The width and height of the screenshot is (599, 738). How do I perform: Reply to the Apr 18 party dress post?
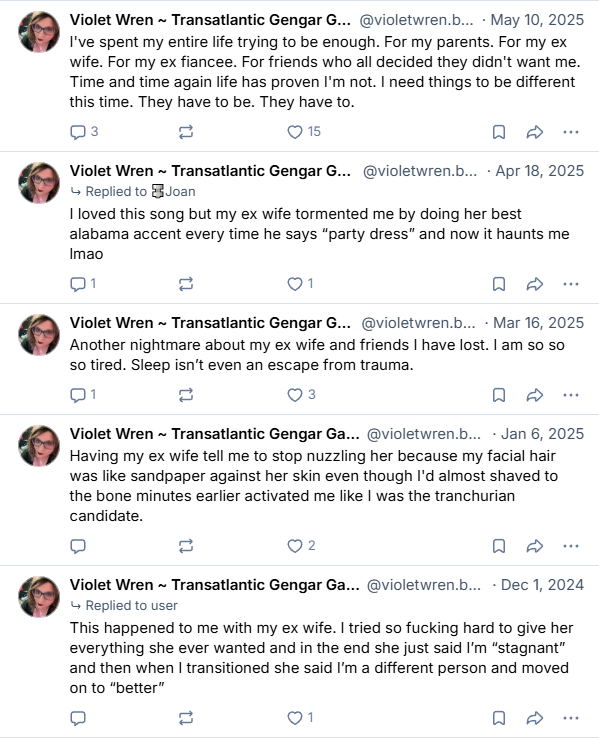click(x=83, y=284)
